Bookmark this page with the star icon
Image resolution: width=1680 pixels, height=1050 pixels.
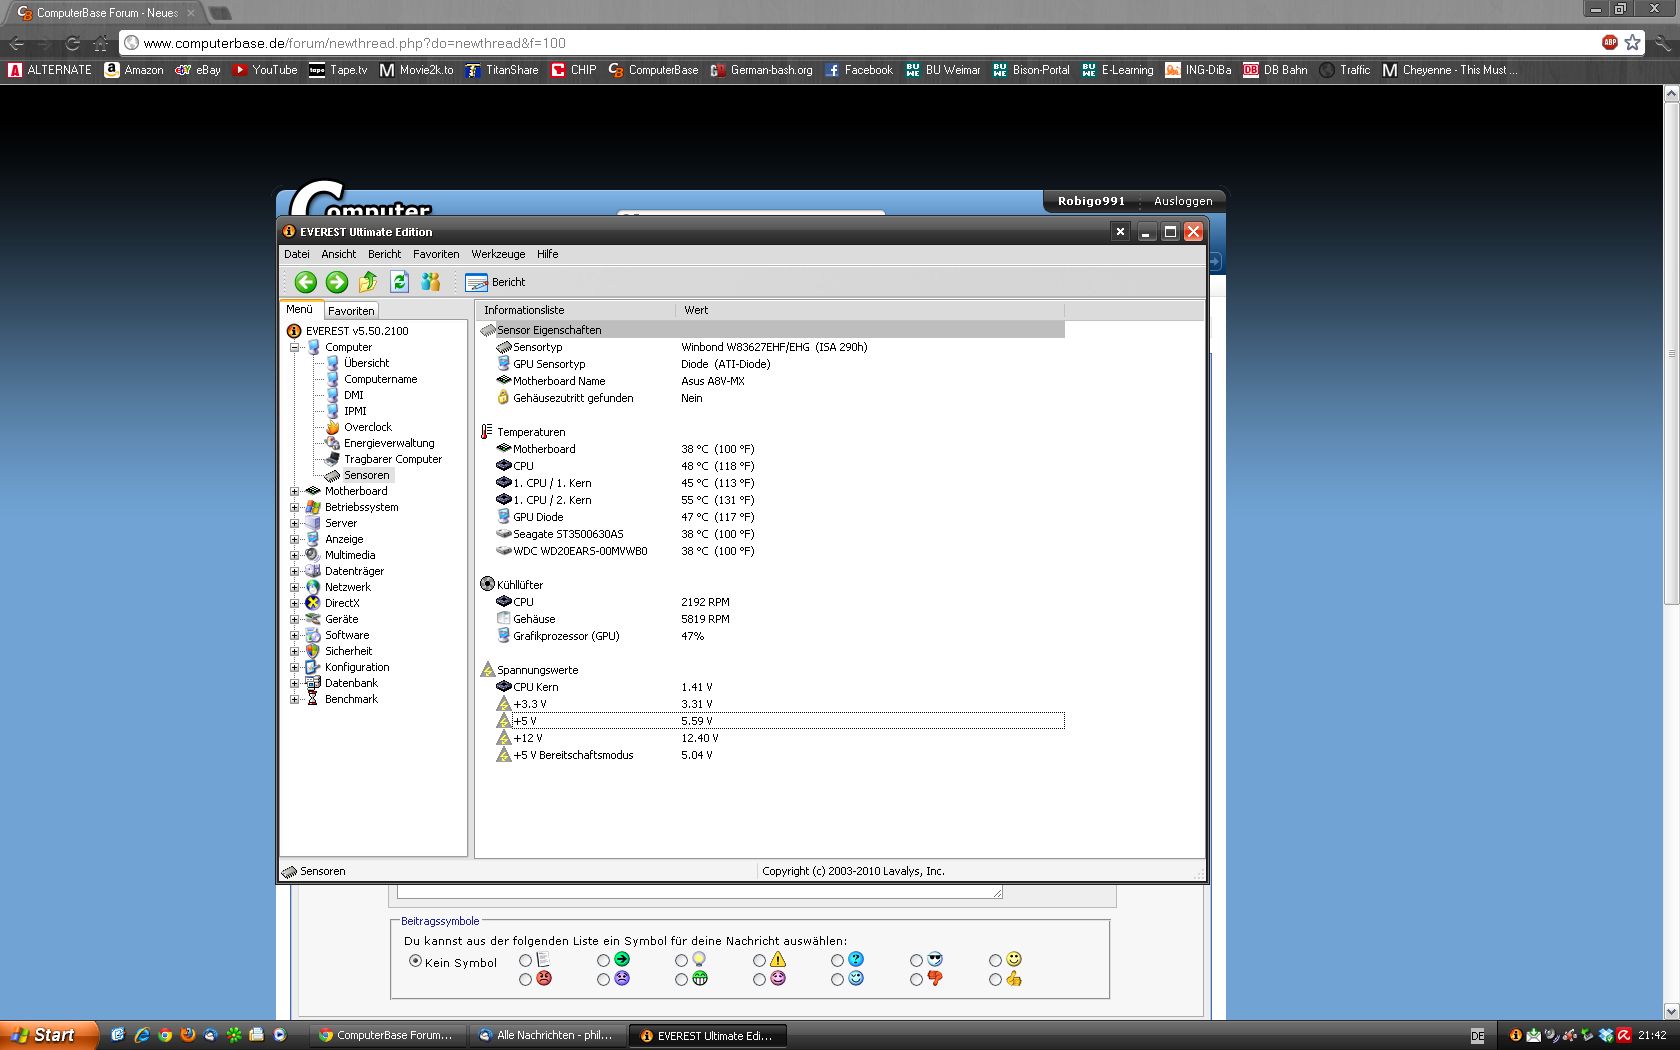pyautogui.click(x=1633, y=42)
